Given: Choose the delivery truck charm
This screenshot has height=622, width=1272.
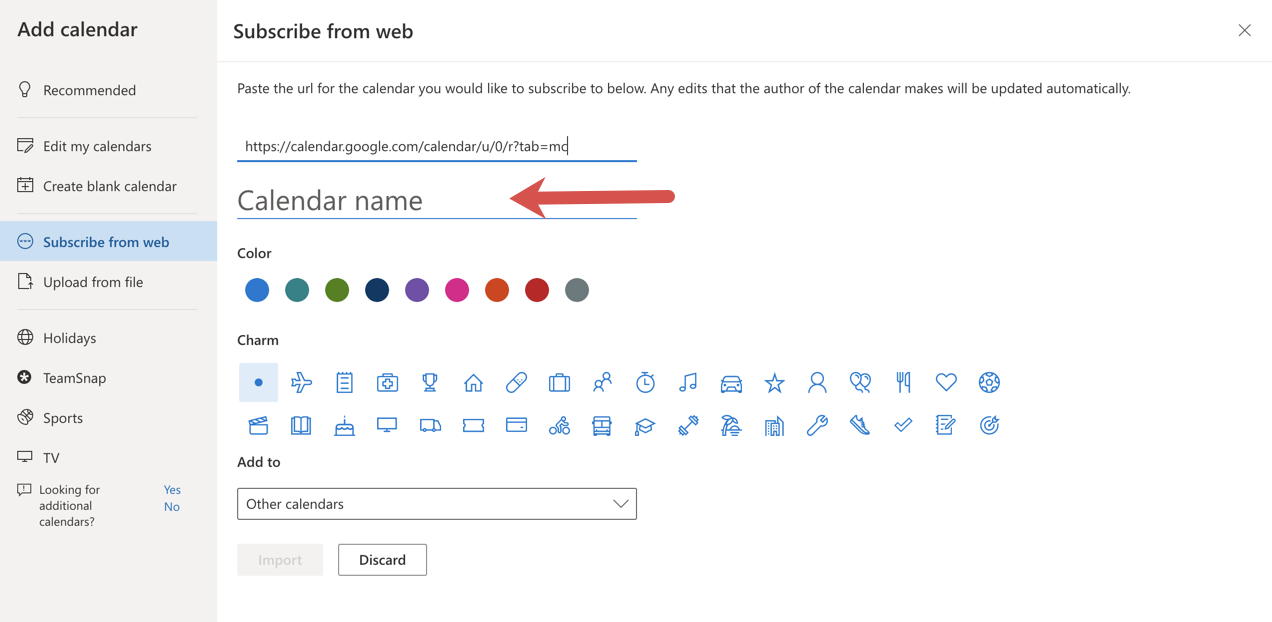Looking at the screenshot, I should click(x=430, y=425).
